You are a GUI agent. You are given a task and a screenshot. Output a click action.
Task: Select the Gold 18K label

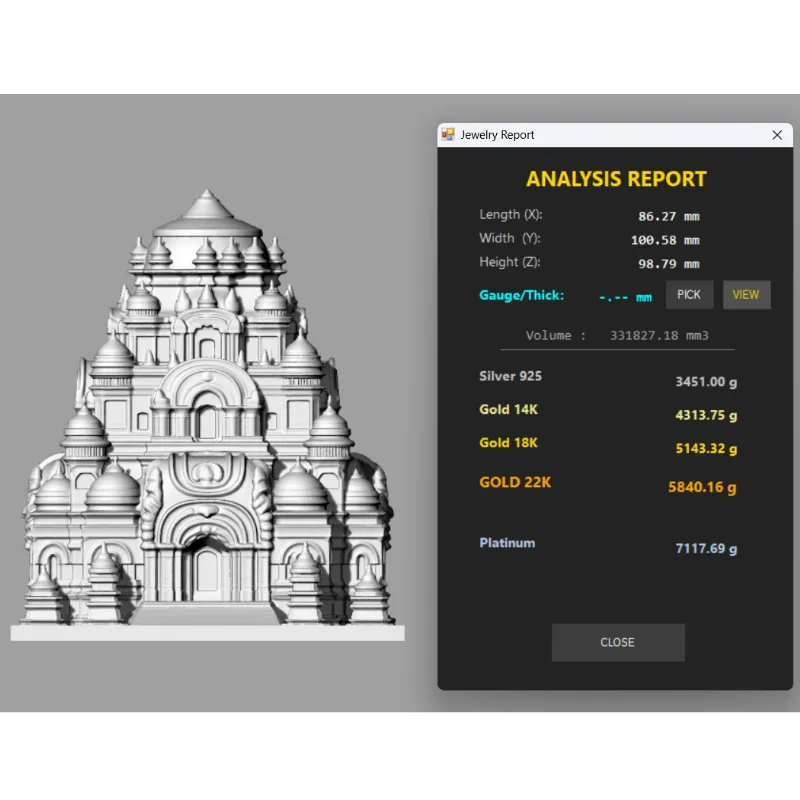click(508, 442)
